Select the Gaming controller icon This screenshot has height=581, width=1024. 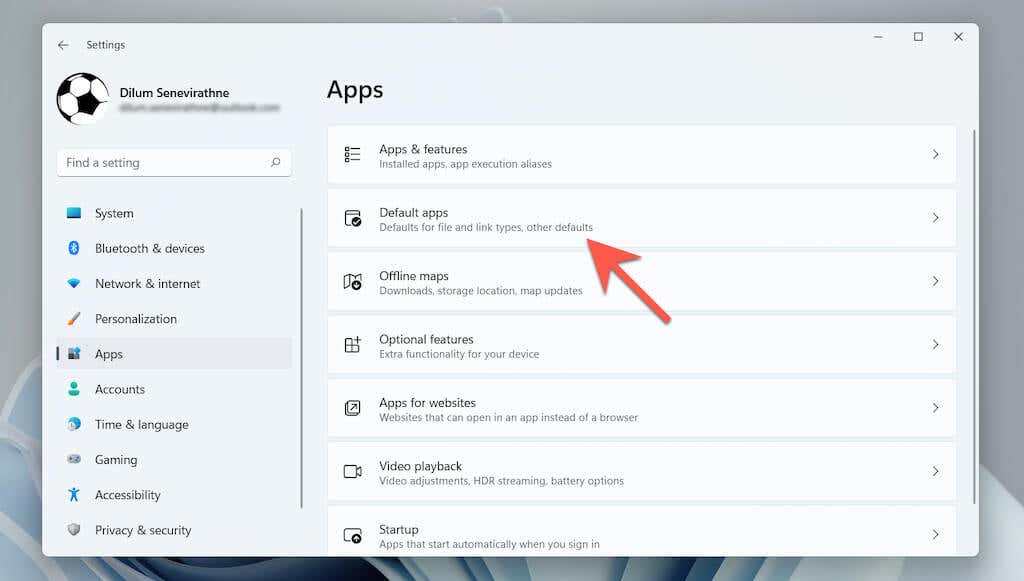coord(74,460)
